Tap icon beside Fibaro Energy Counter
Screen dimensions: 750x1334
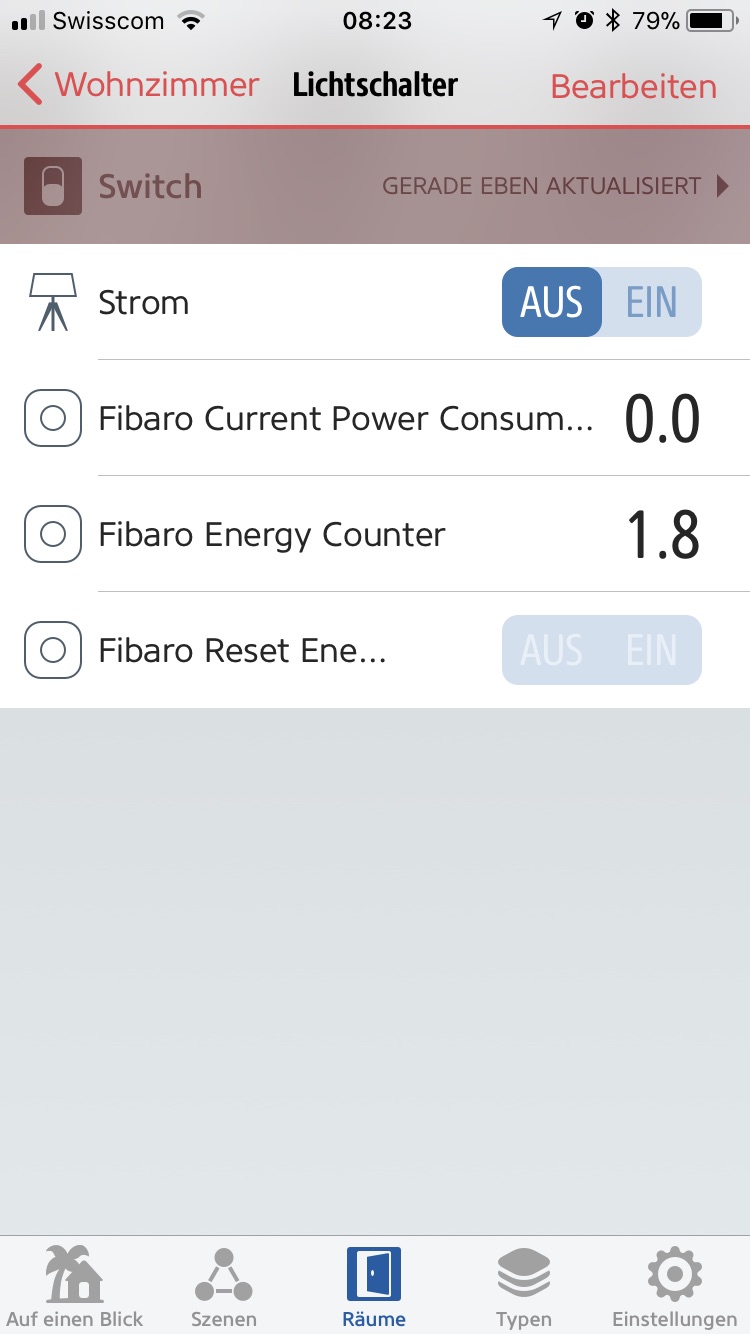click(53, 534)
